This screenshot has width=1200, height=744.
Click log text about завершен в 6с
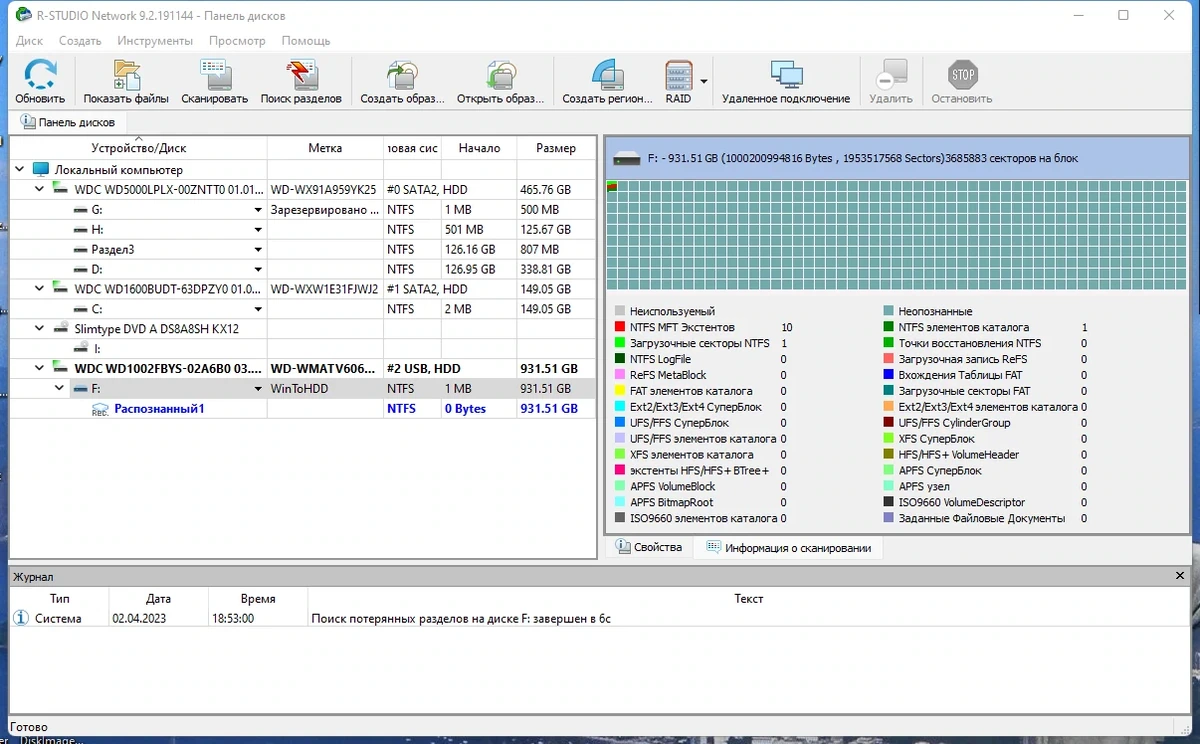click(x=461, y=618)
